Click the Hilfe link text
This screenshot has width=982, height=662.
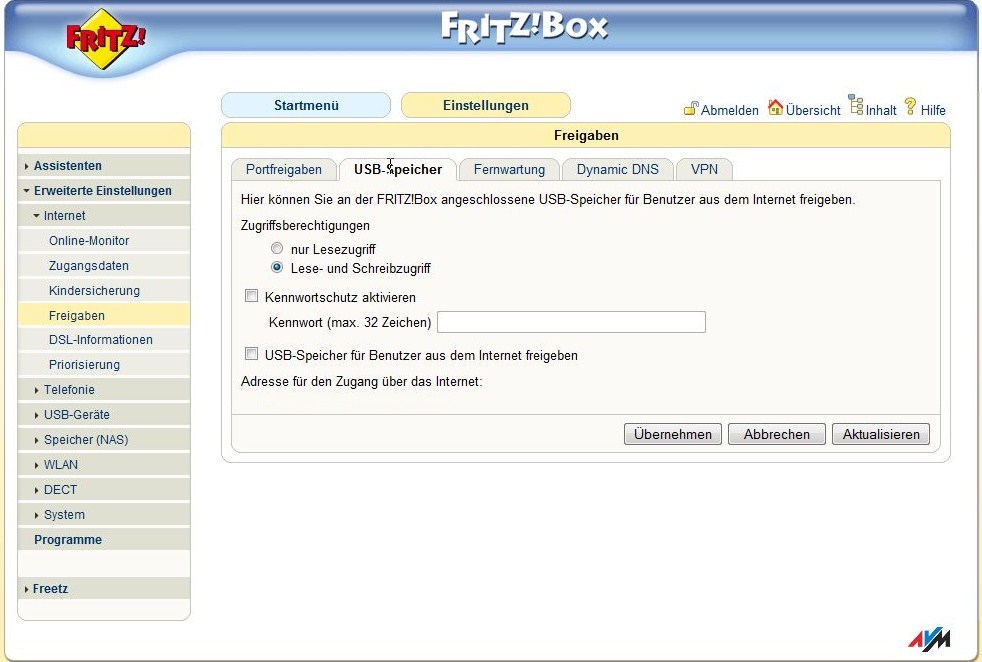coord(933,110)
